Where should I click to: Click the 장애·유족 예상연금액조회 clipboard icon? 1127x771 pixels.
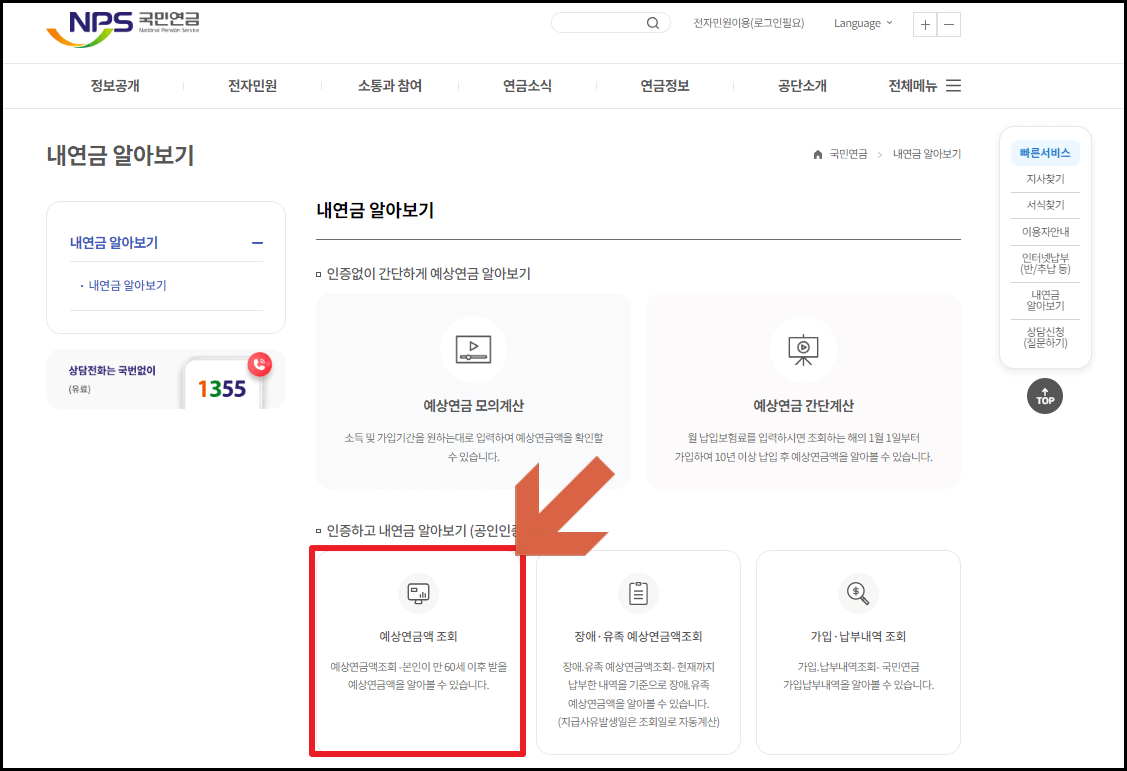pos(637,592)
